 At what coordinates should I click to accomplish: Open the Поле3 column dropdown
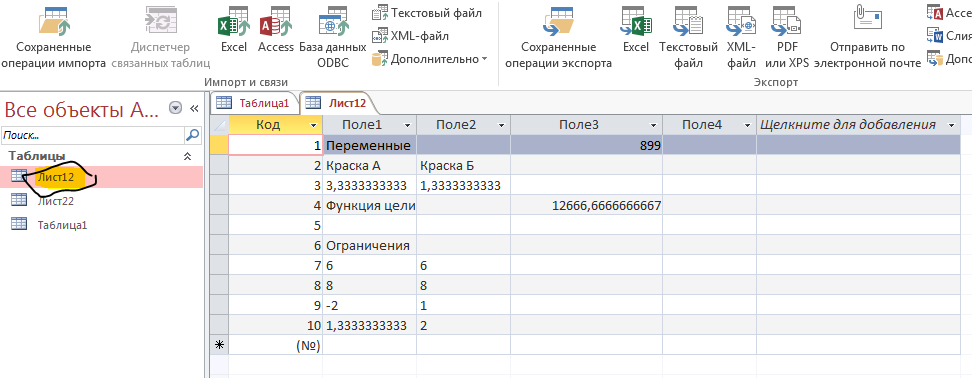653,125
